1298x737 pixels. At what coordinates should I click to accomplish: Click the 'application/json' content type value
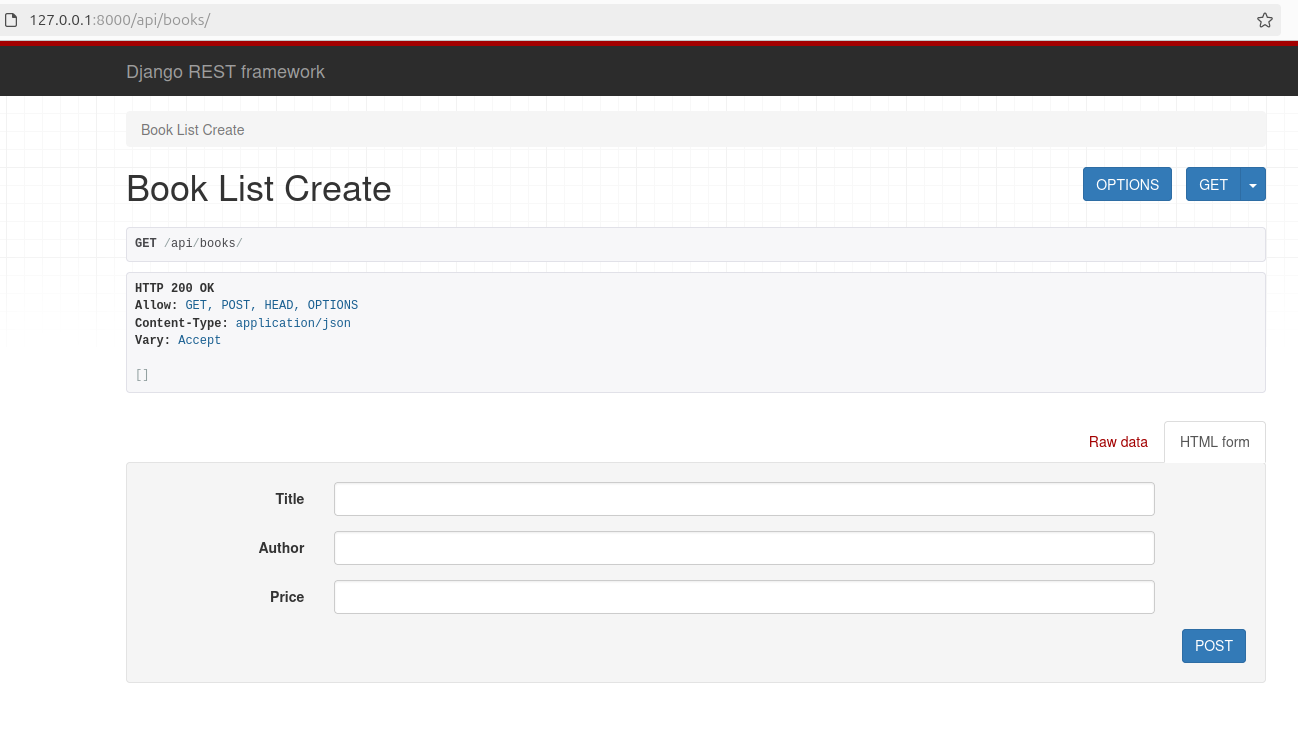click(x=293, y=323)
